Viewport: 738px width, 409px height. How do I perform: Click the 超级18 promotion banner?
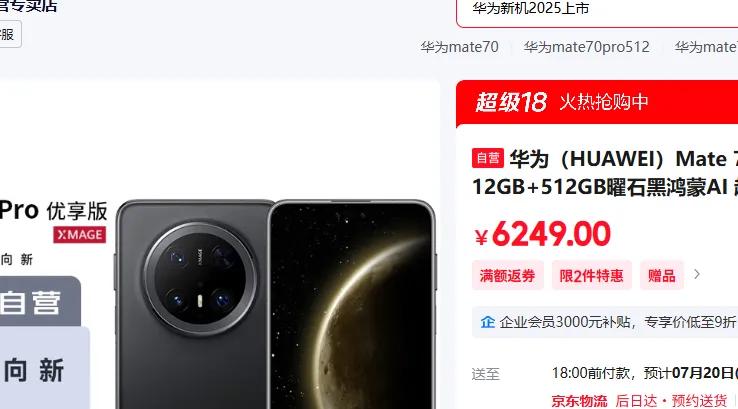click(x=597, y=103)
